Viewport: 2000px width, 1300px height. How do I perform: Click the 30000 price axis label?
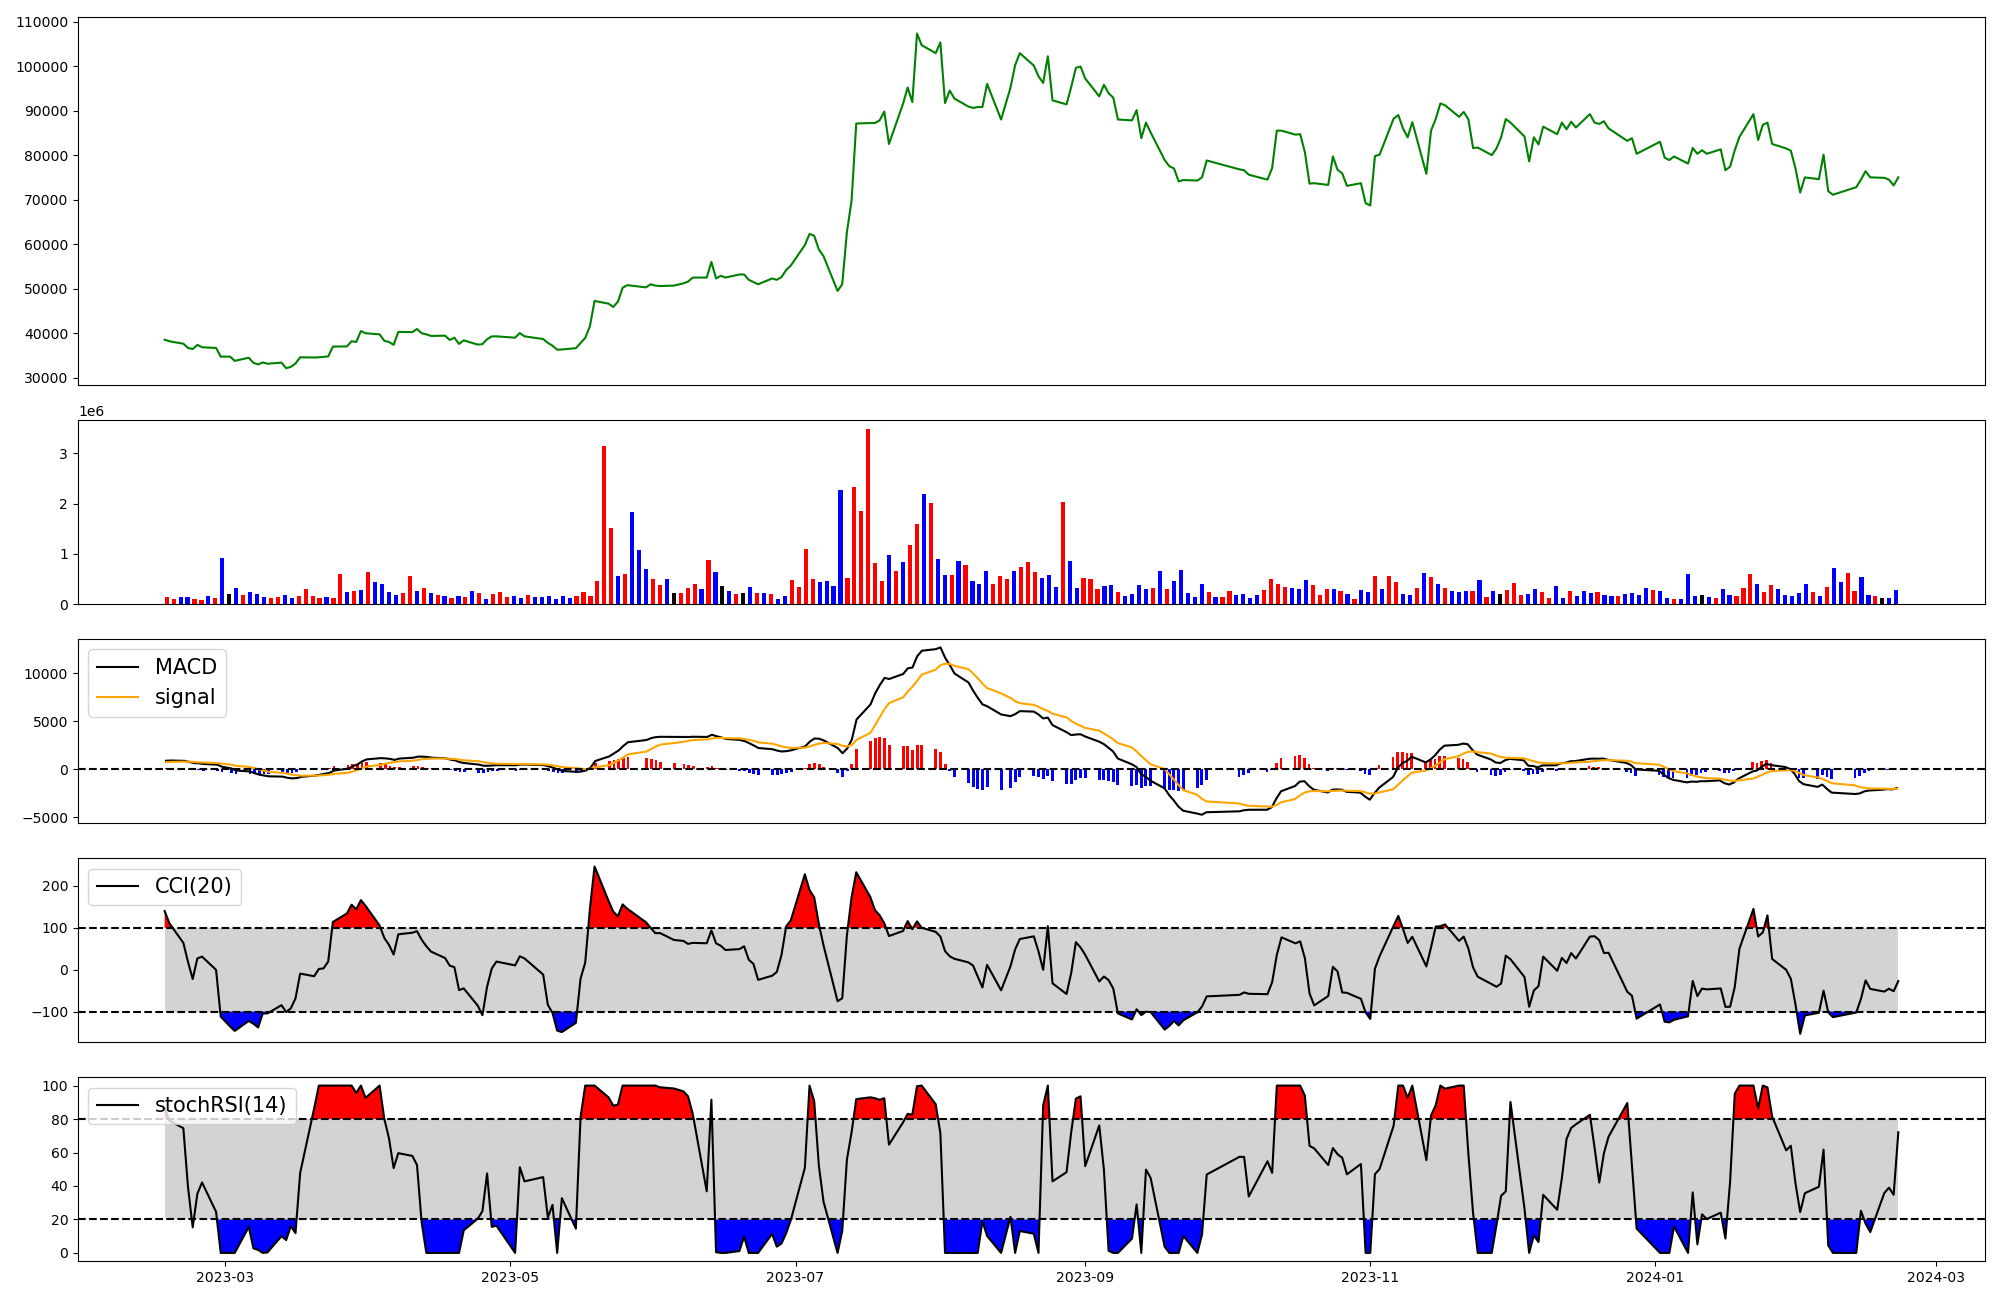(46, 378)
